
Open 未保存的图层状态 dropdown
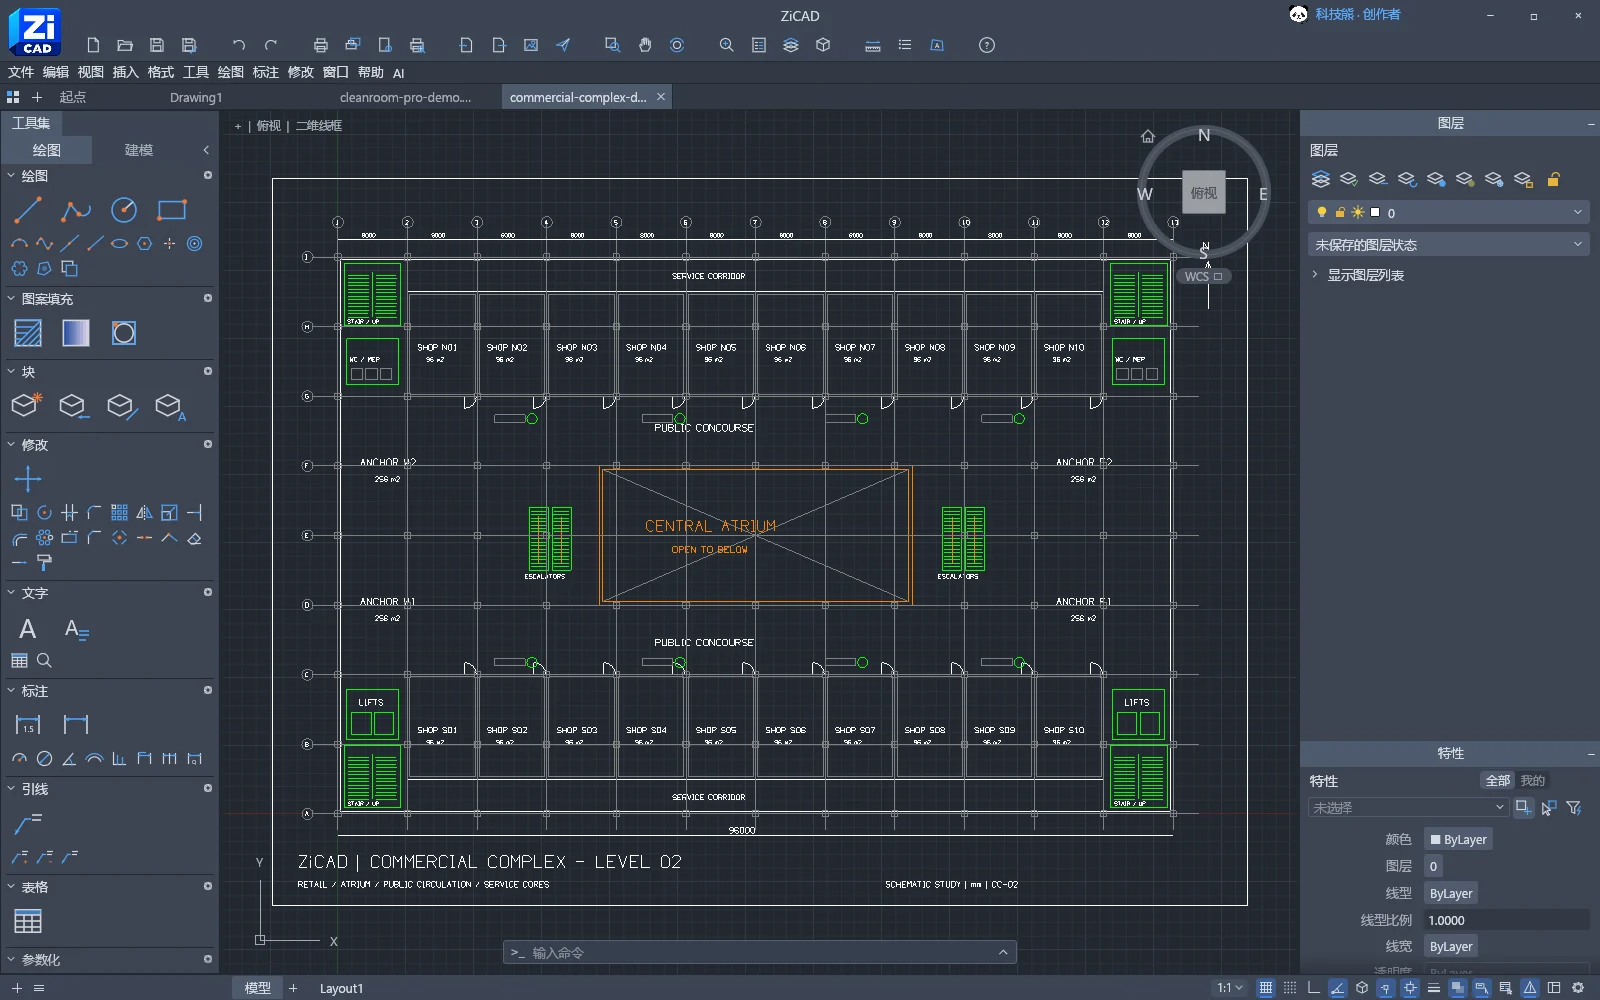[1448, 244]
